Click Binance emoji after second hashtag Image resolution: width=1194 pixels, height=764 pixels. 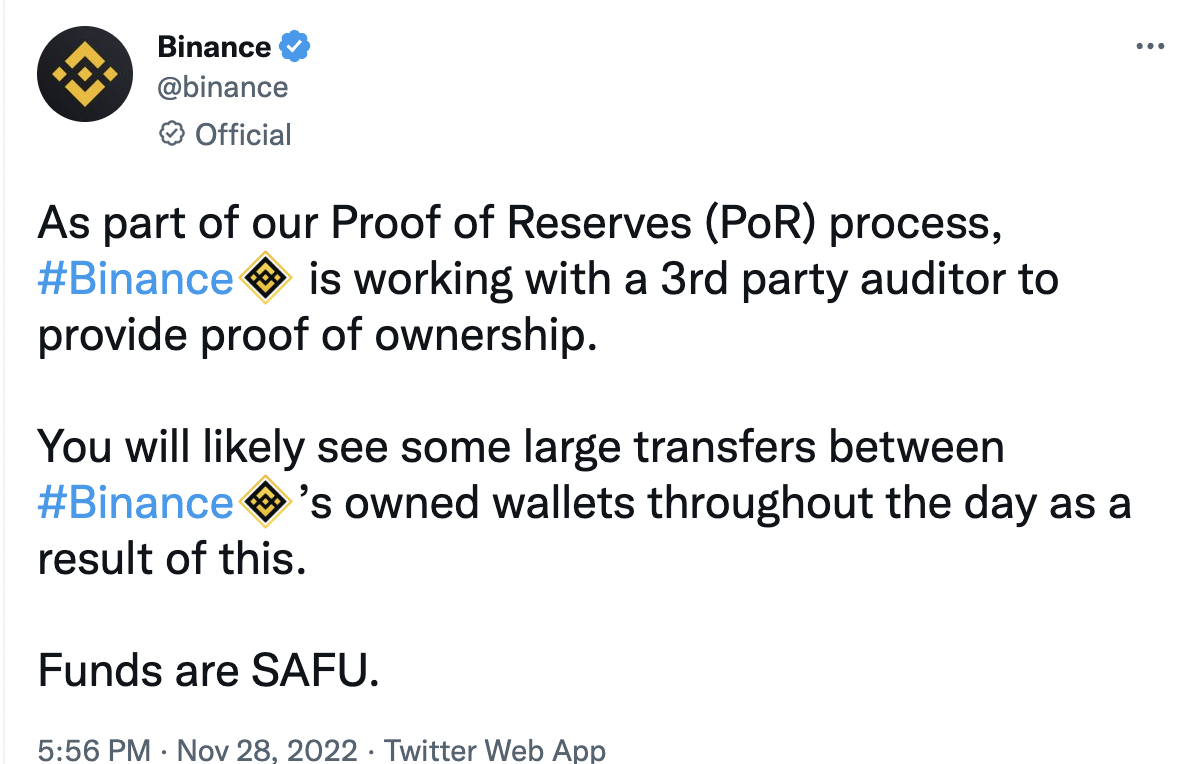tap(264, 502)
